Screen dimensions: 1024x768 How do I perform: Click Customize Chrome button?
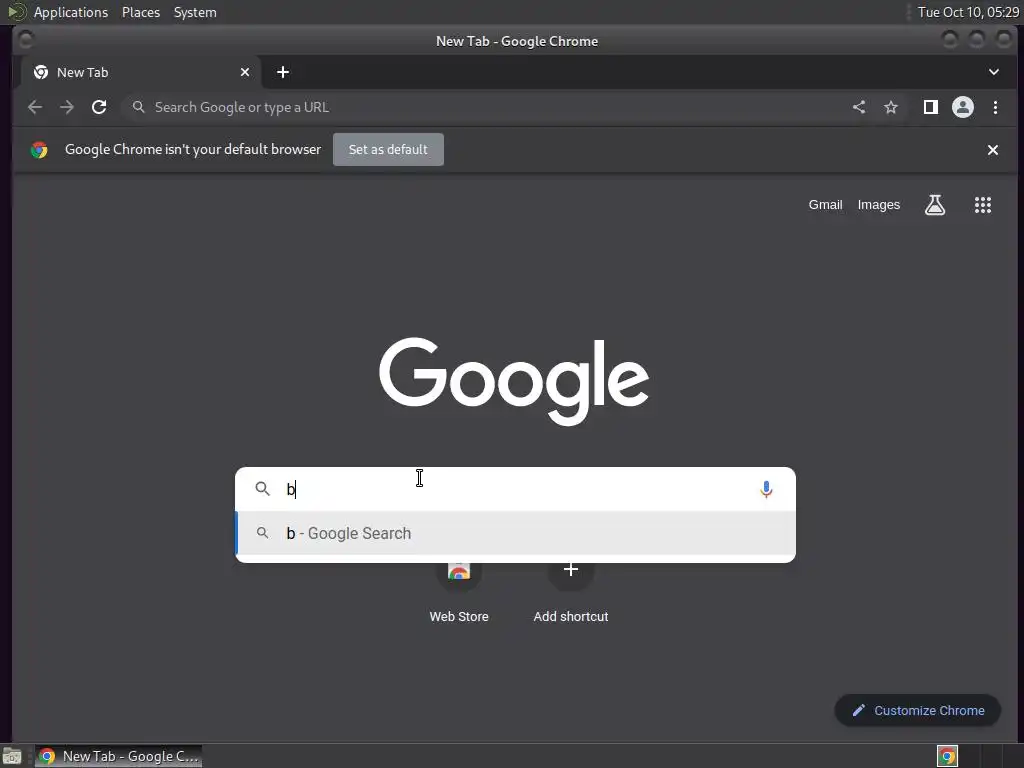click(918, 711)
